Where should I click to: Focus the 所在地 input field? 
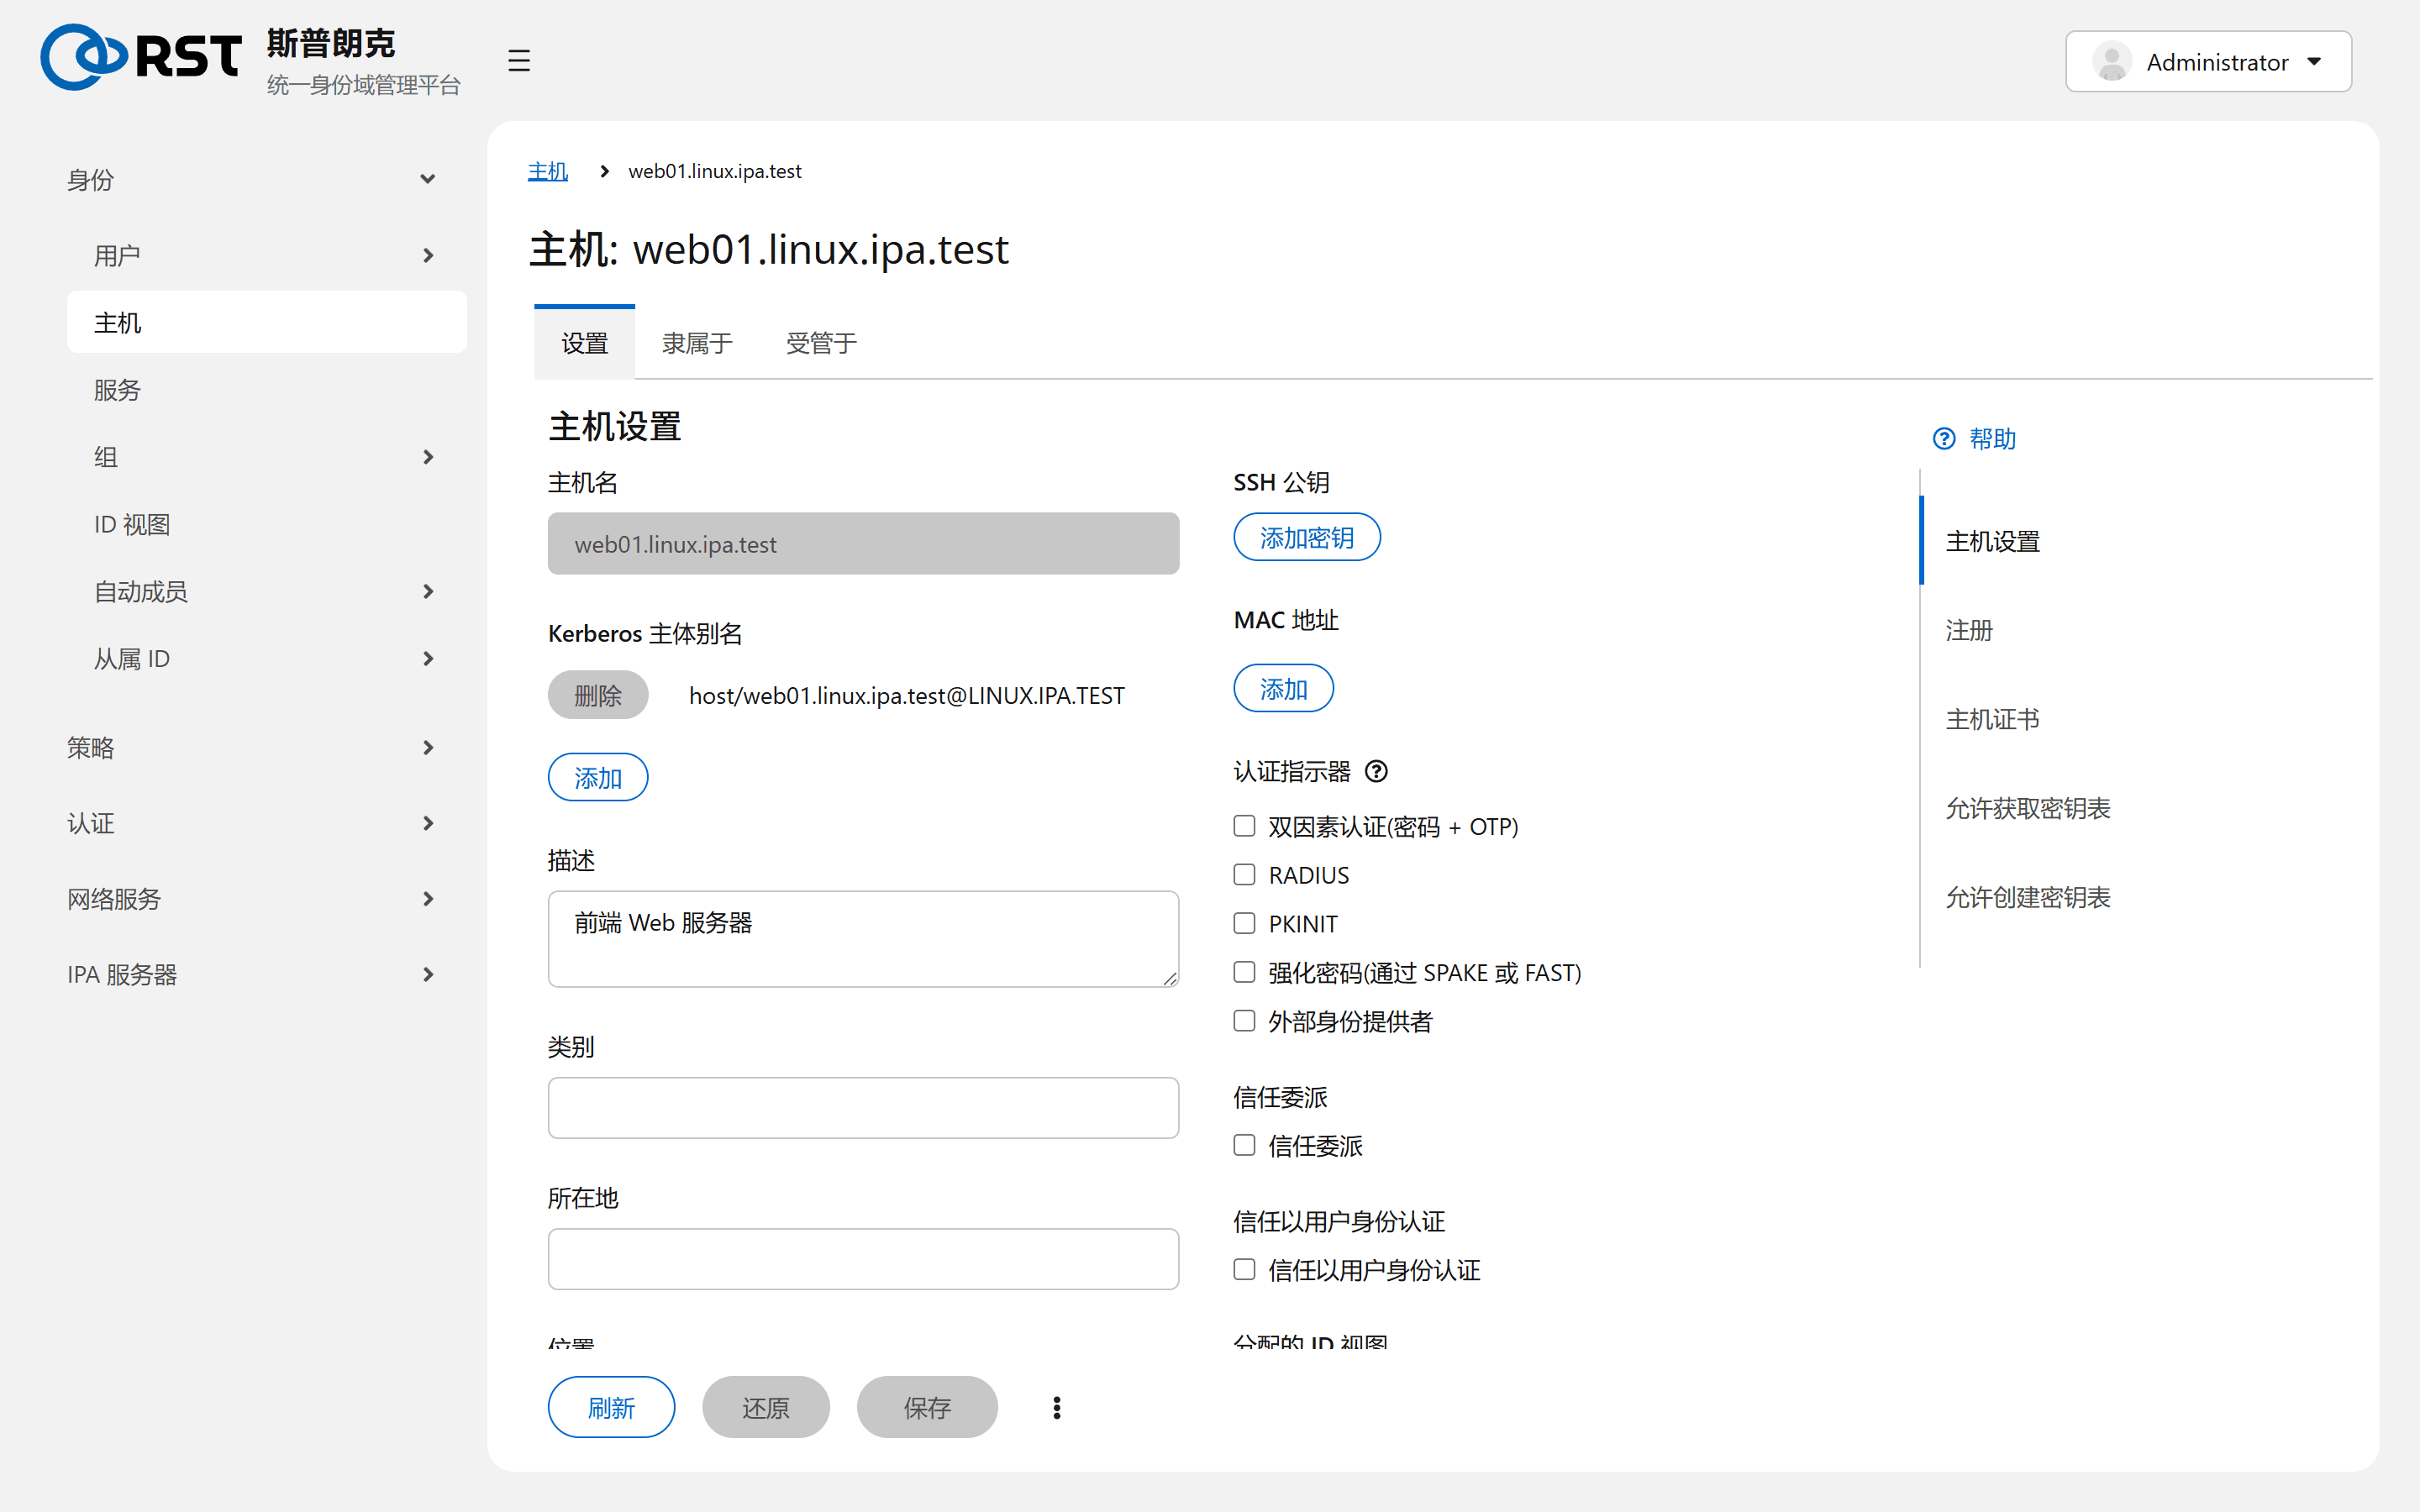[x=863, y=1259]
